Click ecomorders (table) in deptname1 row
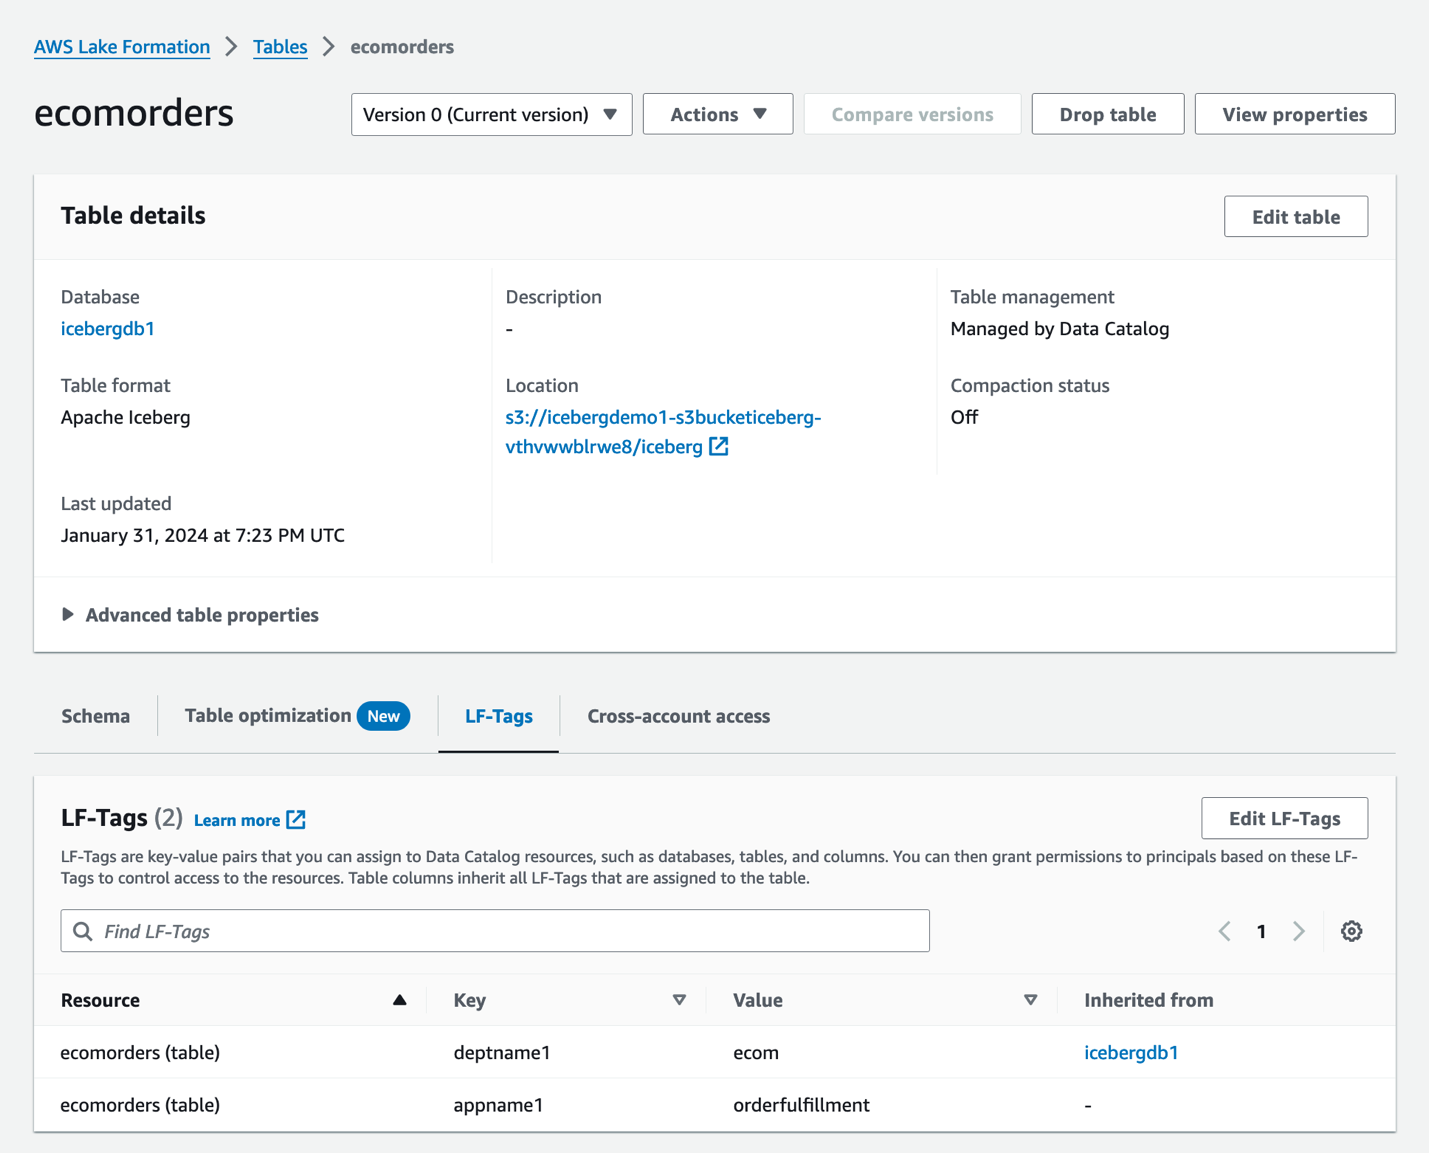The height and width of the screenshot is (1153, 1429). (140, 1053)
